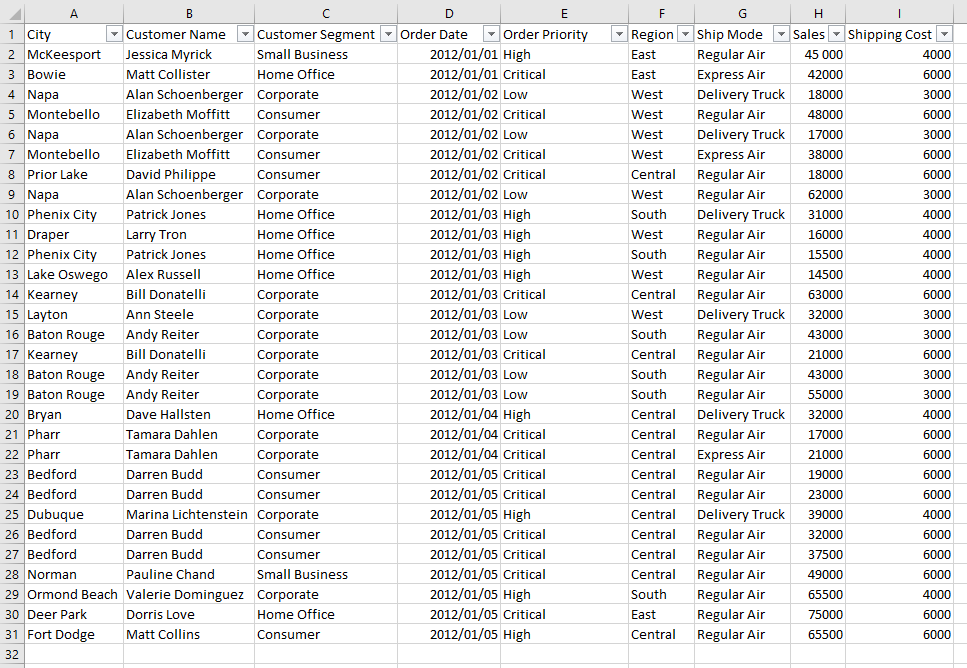Image resolution: width=967 pixels, height=668 pixels.
Task: Click the McKeesport cell
Action: tap(74, 54)
